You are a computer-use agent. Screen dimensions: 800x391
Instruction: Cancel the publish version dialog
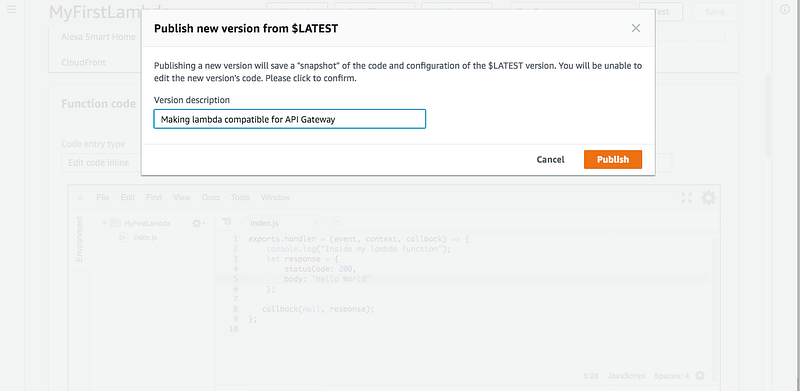pyautogui.click(x=550, y=159)
